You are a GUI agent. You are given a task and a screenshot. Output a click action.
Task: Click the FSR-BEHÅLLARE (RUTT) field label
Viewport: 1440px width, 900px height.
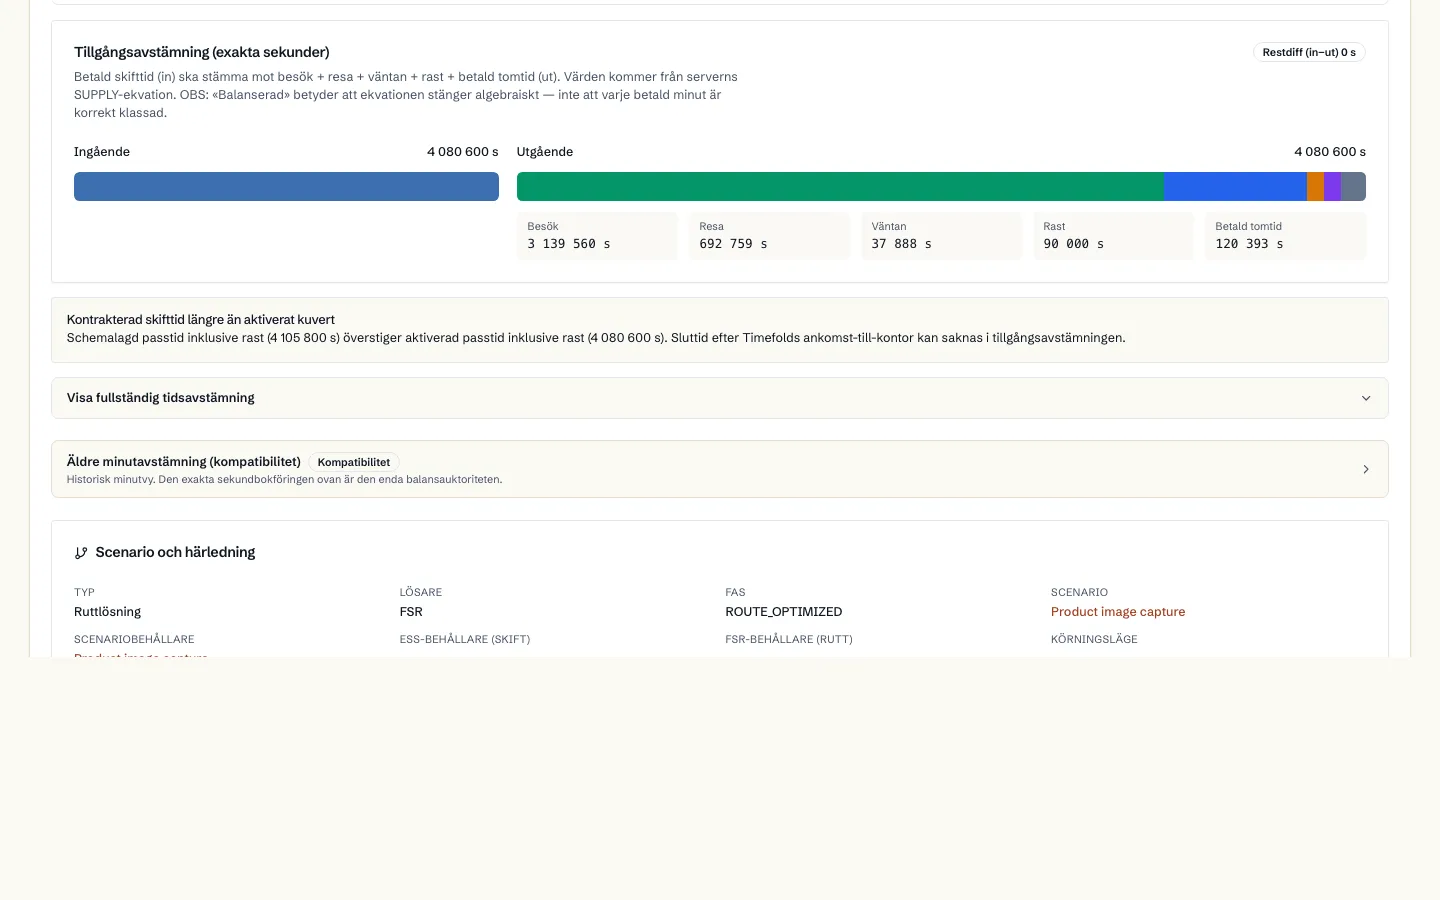789,639
